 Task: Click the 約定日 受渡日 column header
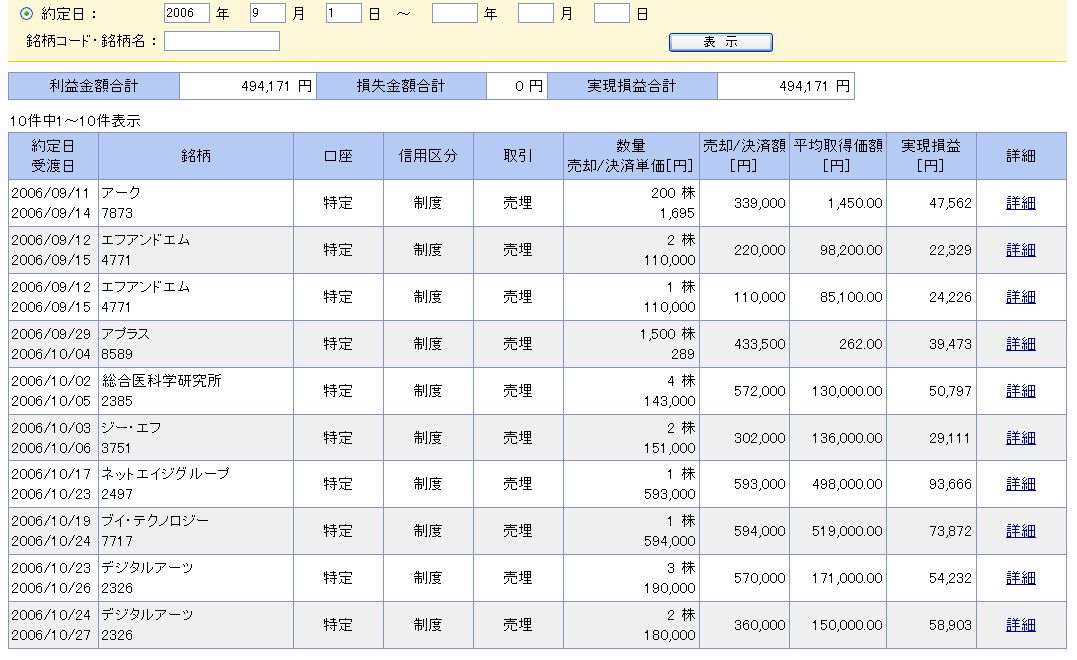(53, 155)
